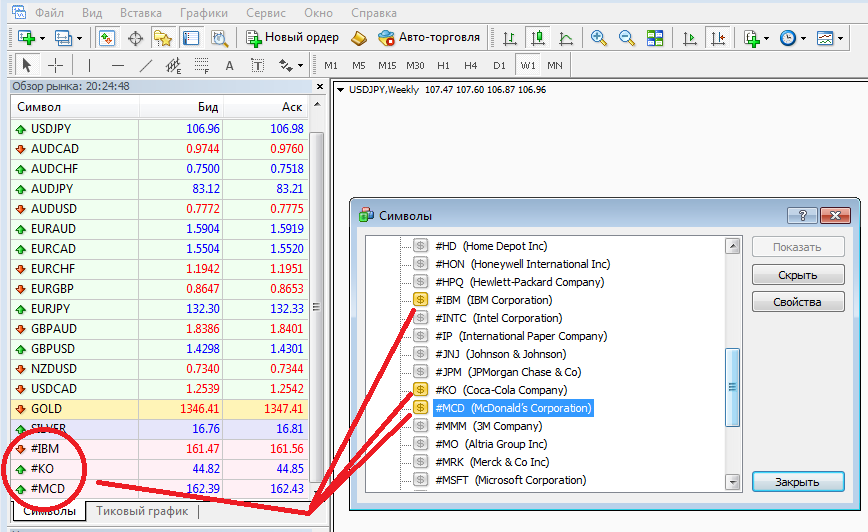Expand the Profiles dropdown arrow
Viewport: 868px width, 532px height.
click(79, 38)
